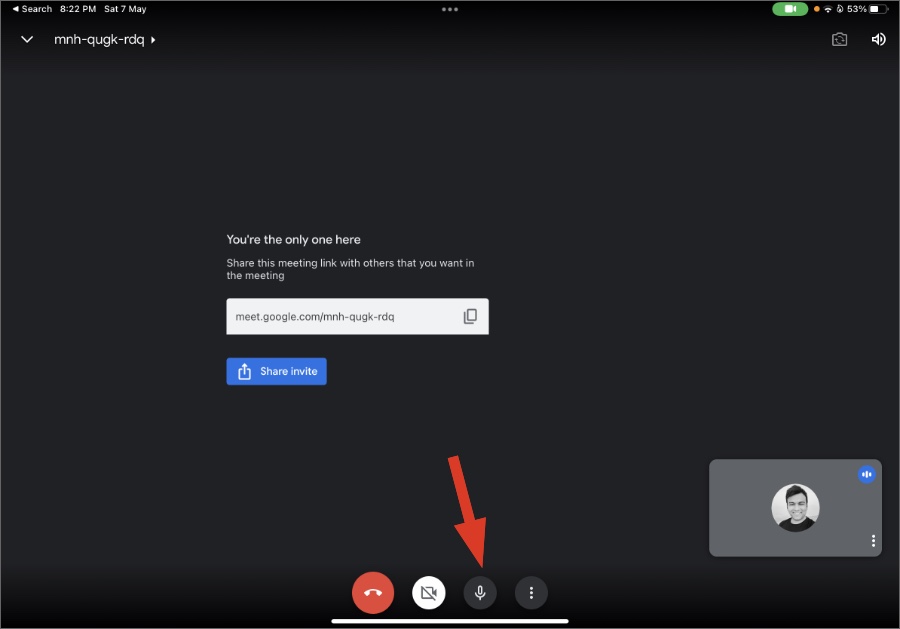Screen dimensions: 900x629
Task: Tap the time 8:22 PM in the status bar
Action: [x=78, y=9]
